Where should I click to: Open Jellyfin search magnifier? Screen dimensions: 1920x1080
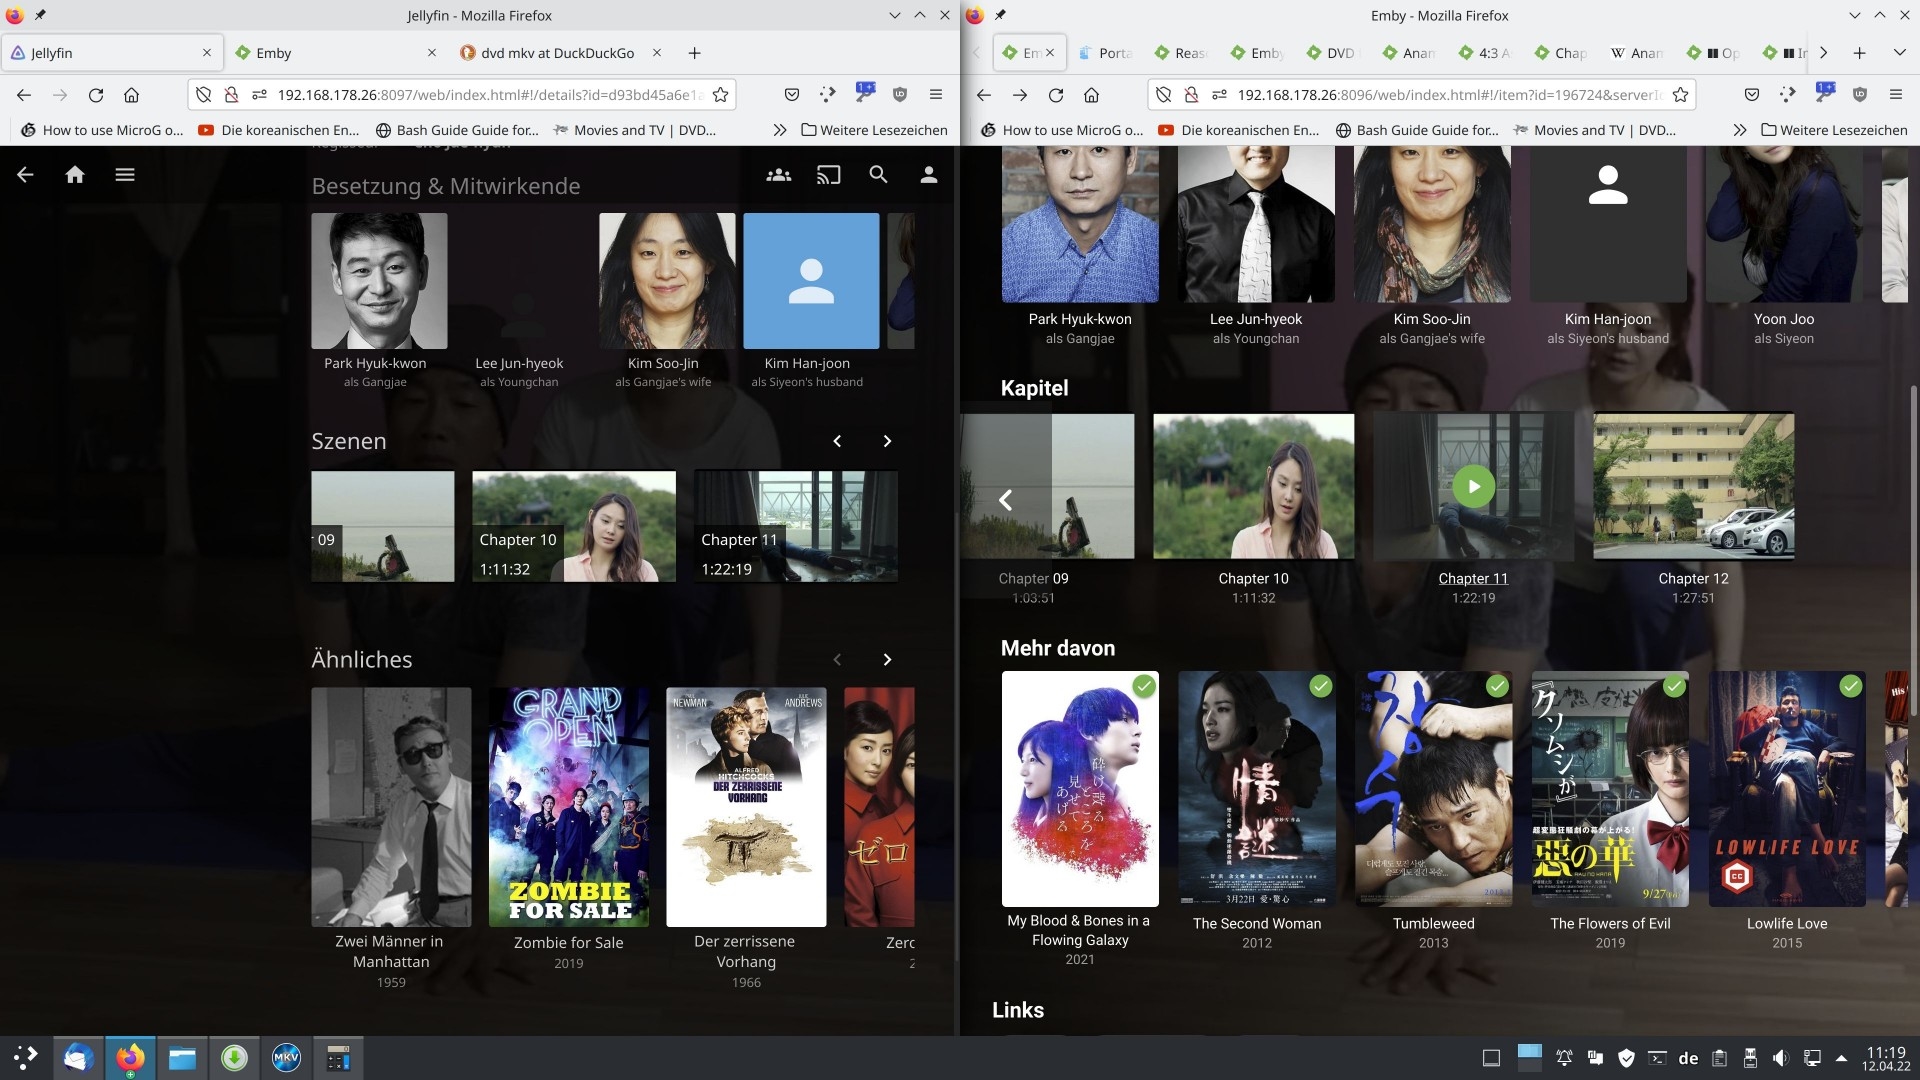coord(878,175)
